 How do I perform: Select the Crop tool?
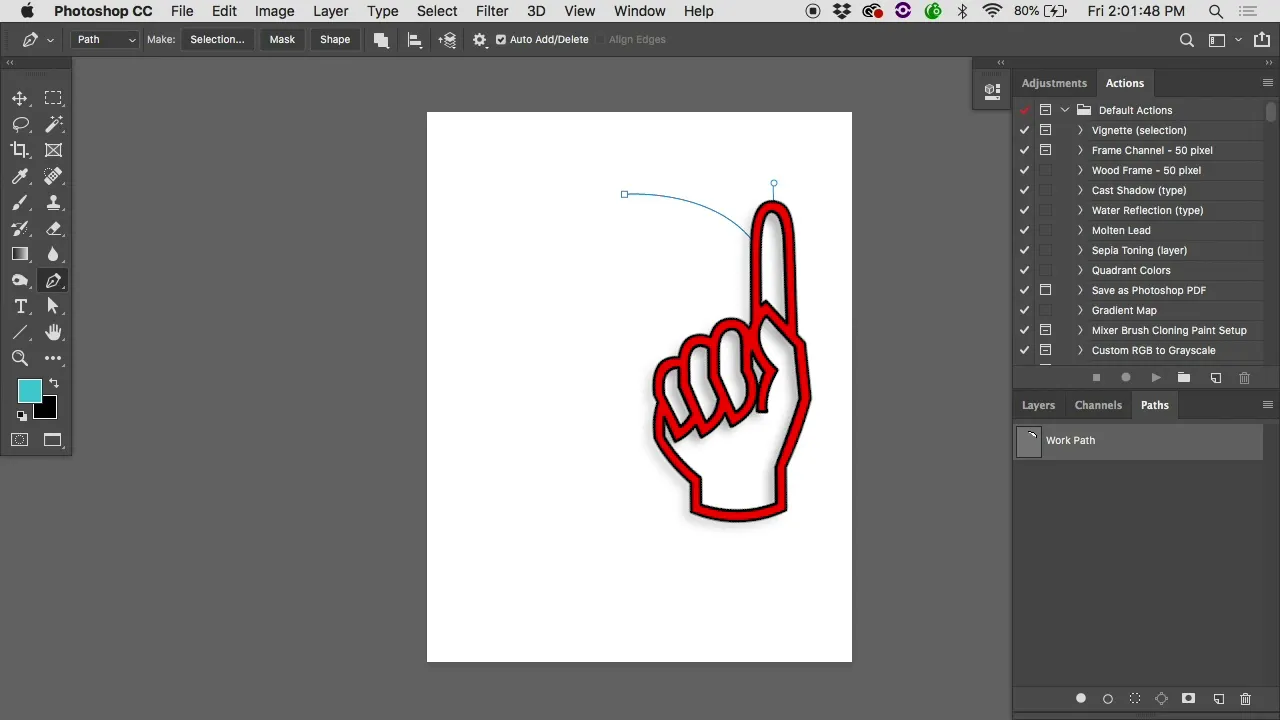[20, 150]
